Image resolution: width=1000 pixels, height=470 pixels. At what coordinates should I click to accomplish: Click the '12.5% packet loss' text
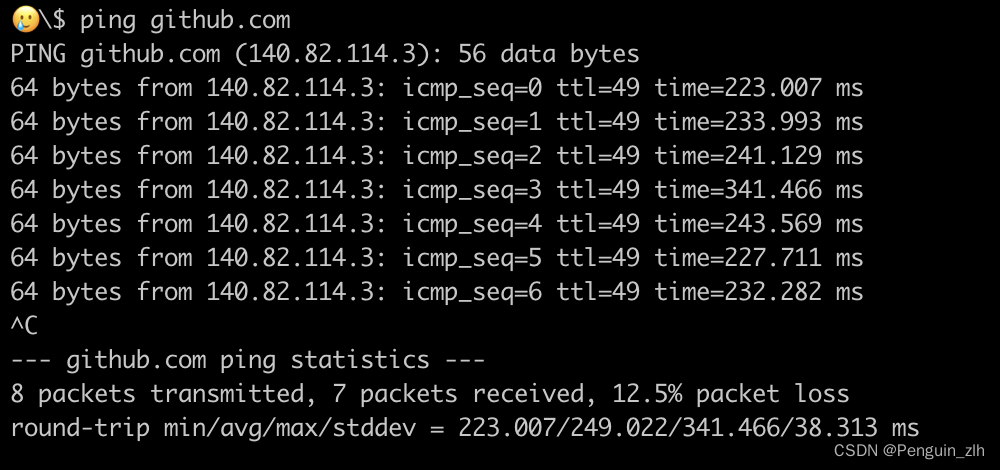731,394
